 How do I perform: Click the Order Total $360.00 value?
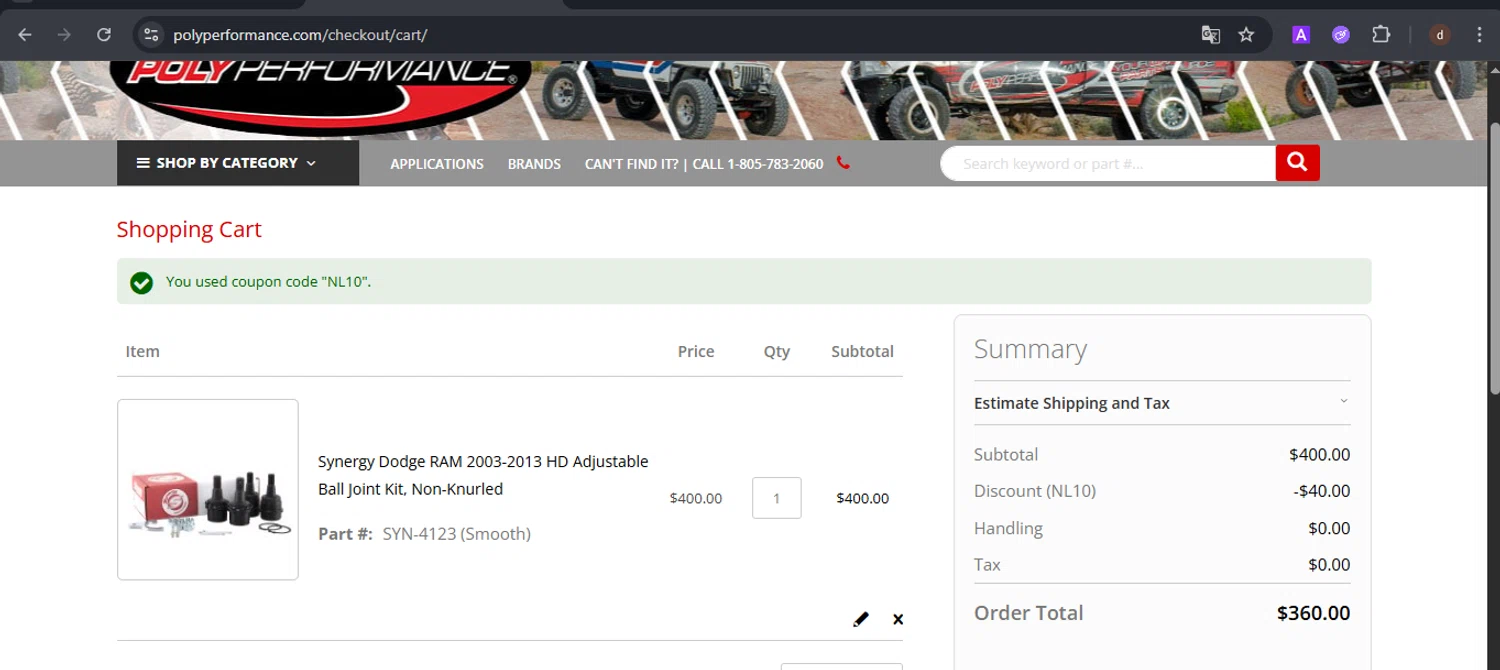click(x=1313, y=613)
